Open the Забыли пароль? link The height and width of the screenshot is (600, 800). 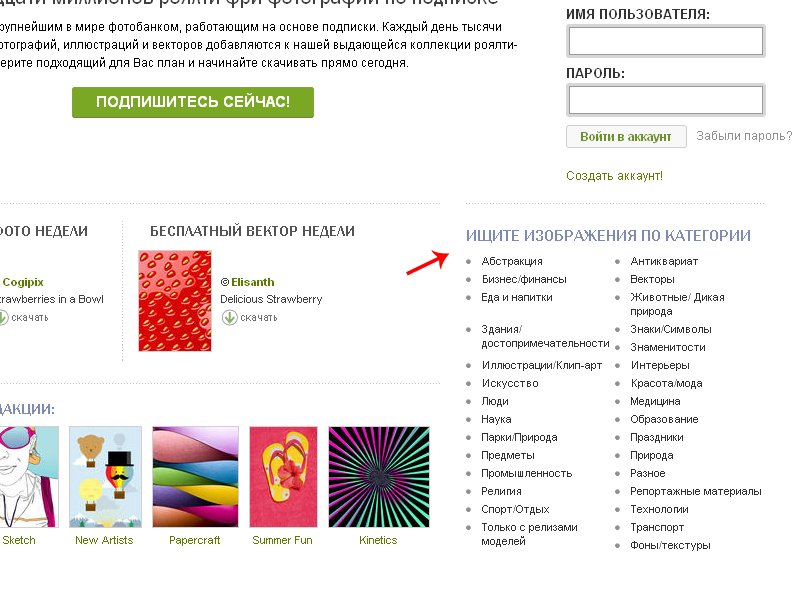[744, 136]
